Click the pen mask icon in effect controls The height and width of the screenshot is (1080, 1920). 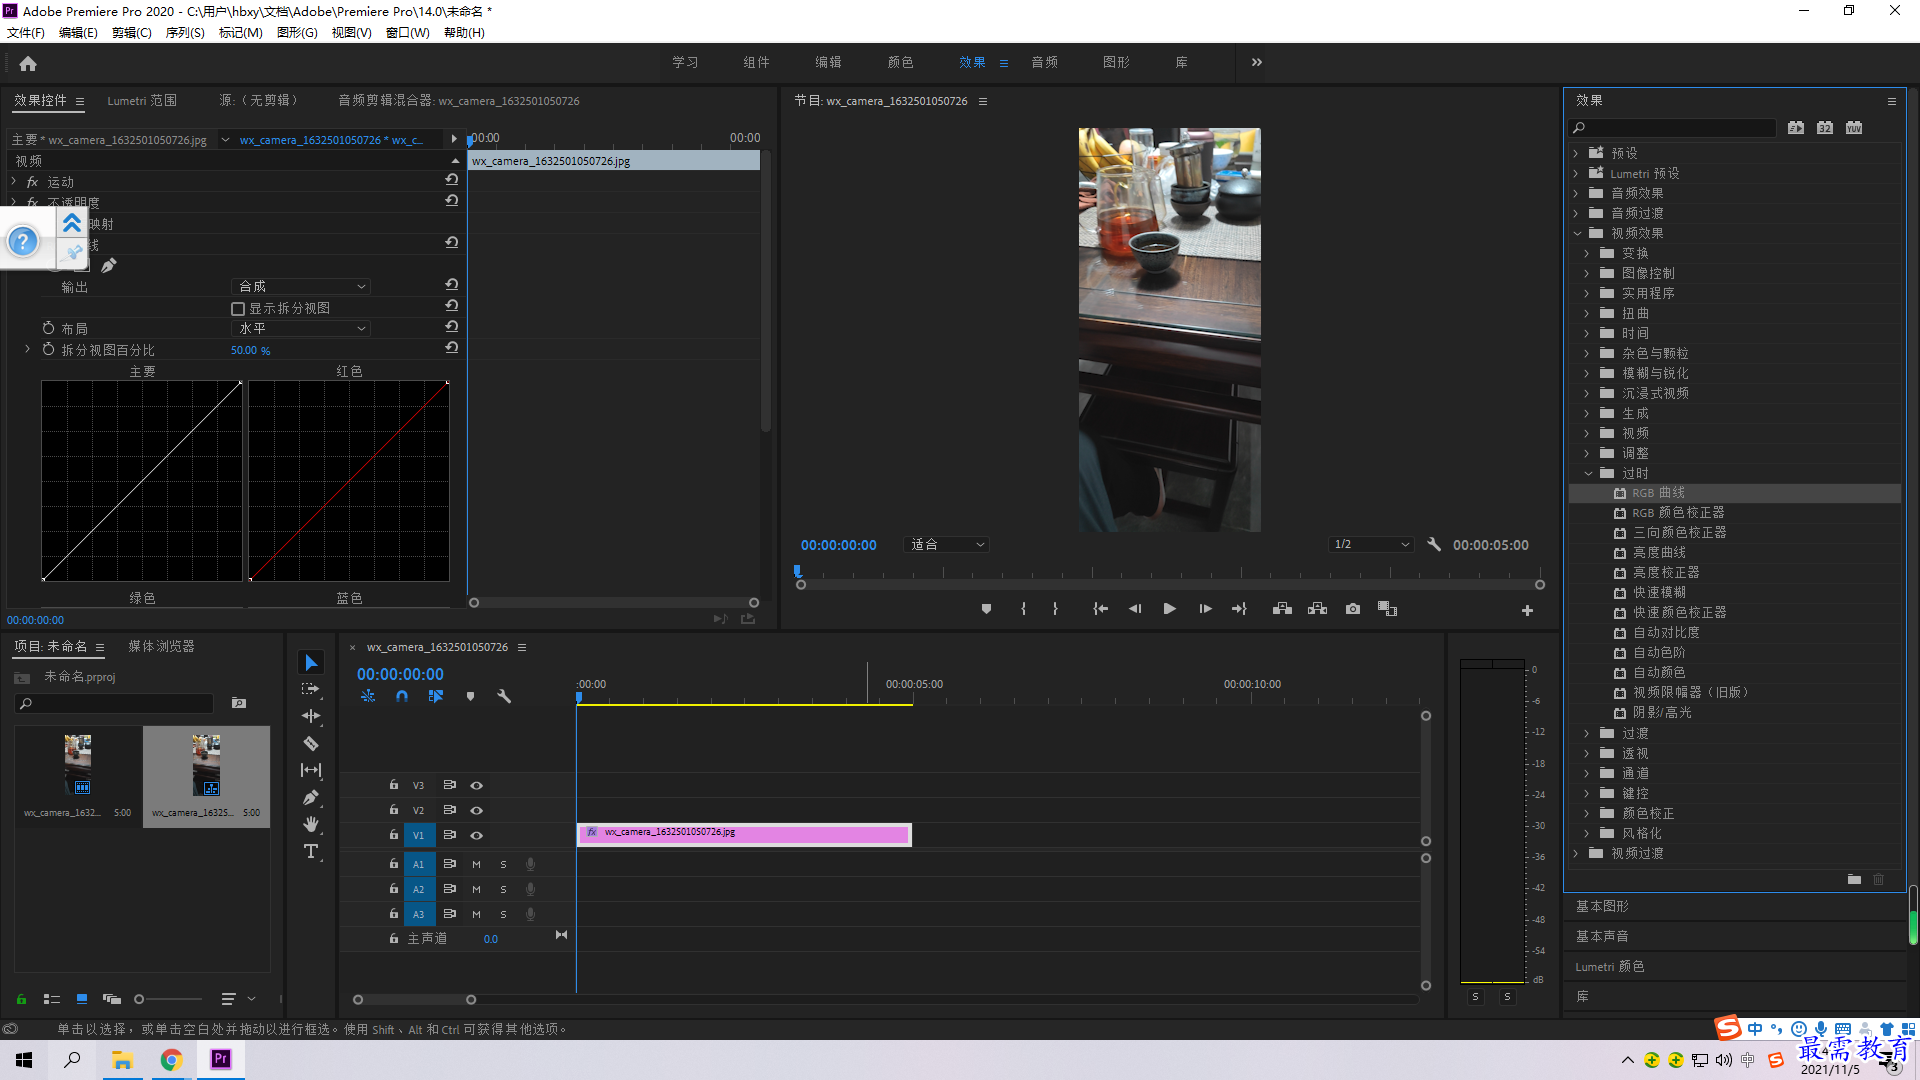tap(109, 265)
